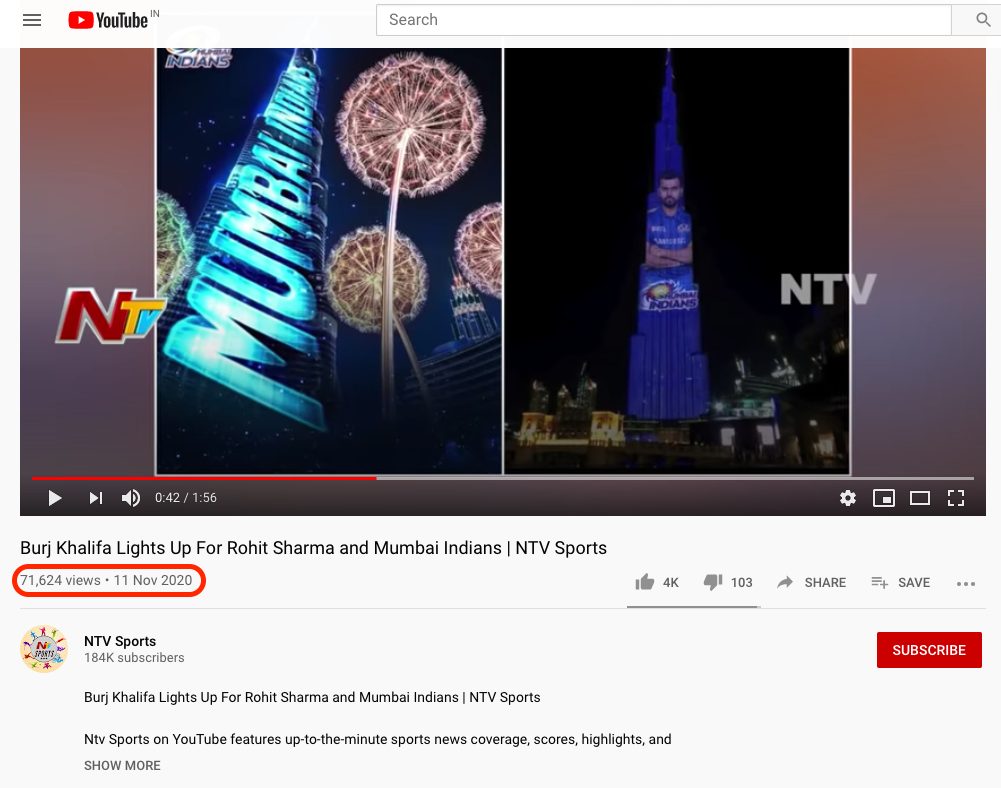Seek on the video progress bar

tap(503, 478)
